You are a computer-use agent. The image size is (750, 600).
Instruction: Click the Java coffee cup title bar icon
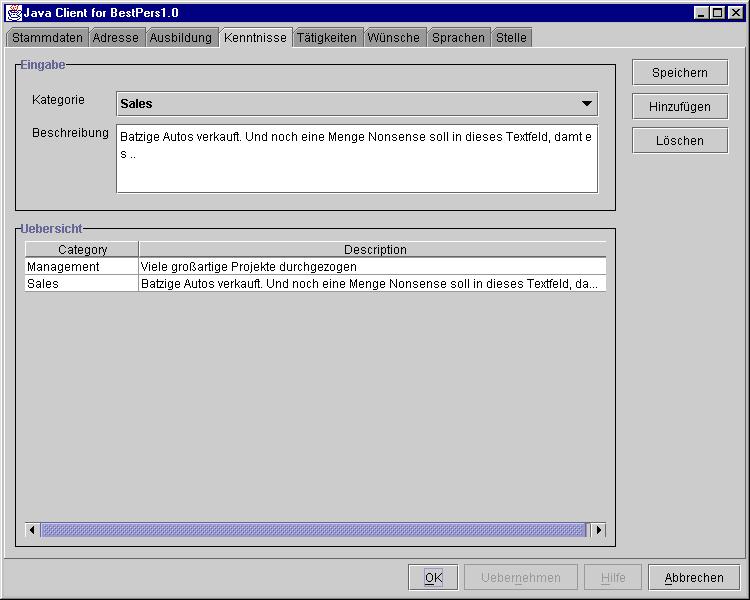(13, 12)
